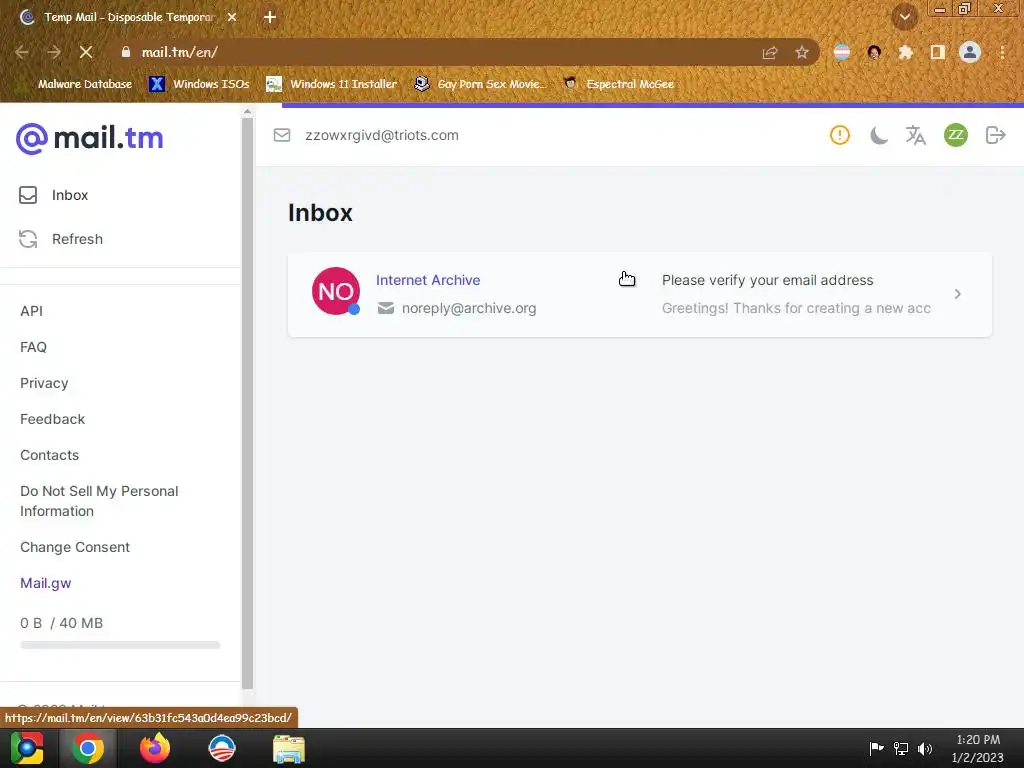Click the address bar URL mail.tm/en/
This screenshot has width=1024, height=768.
[x=180, y=52]
